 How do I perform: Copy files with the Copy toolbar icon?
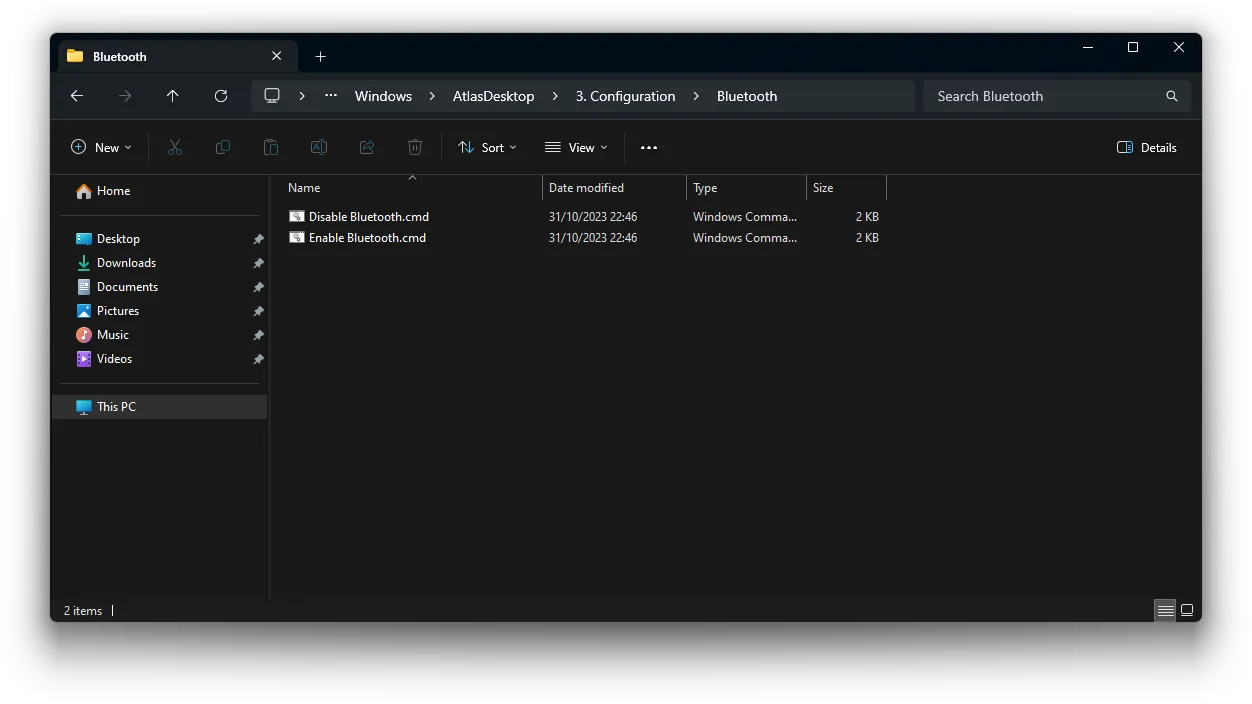pos(223,147)
